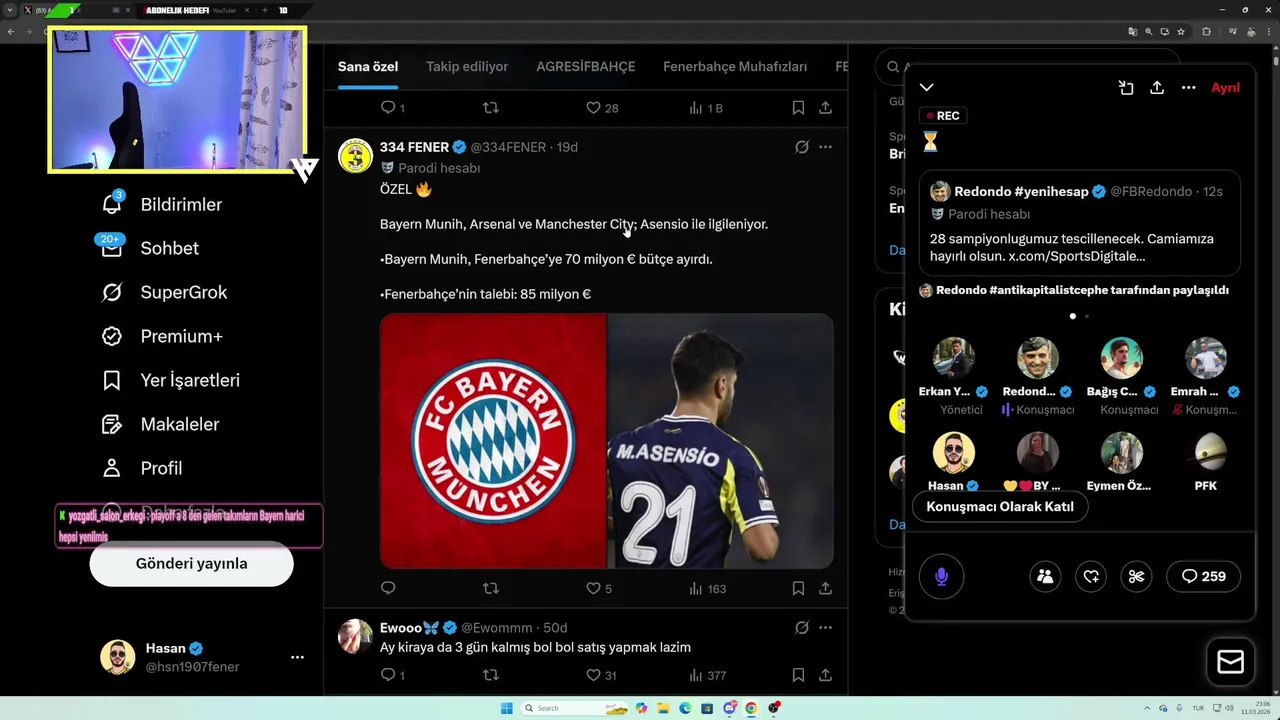Share the Space via upload icon
1280x720 pixels.
(1157, 88)
